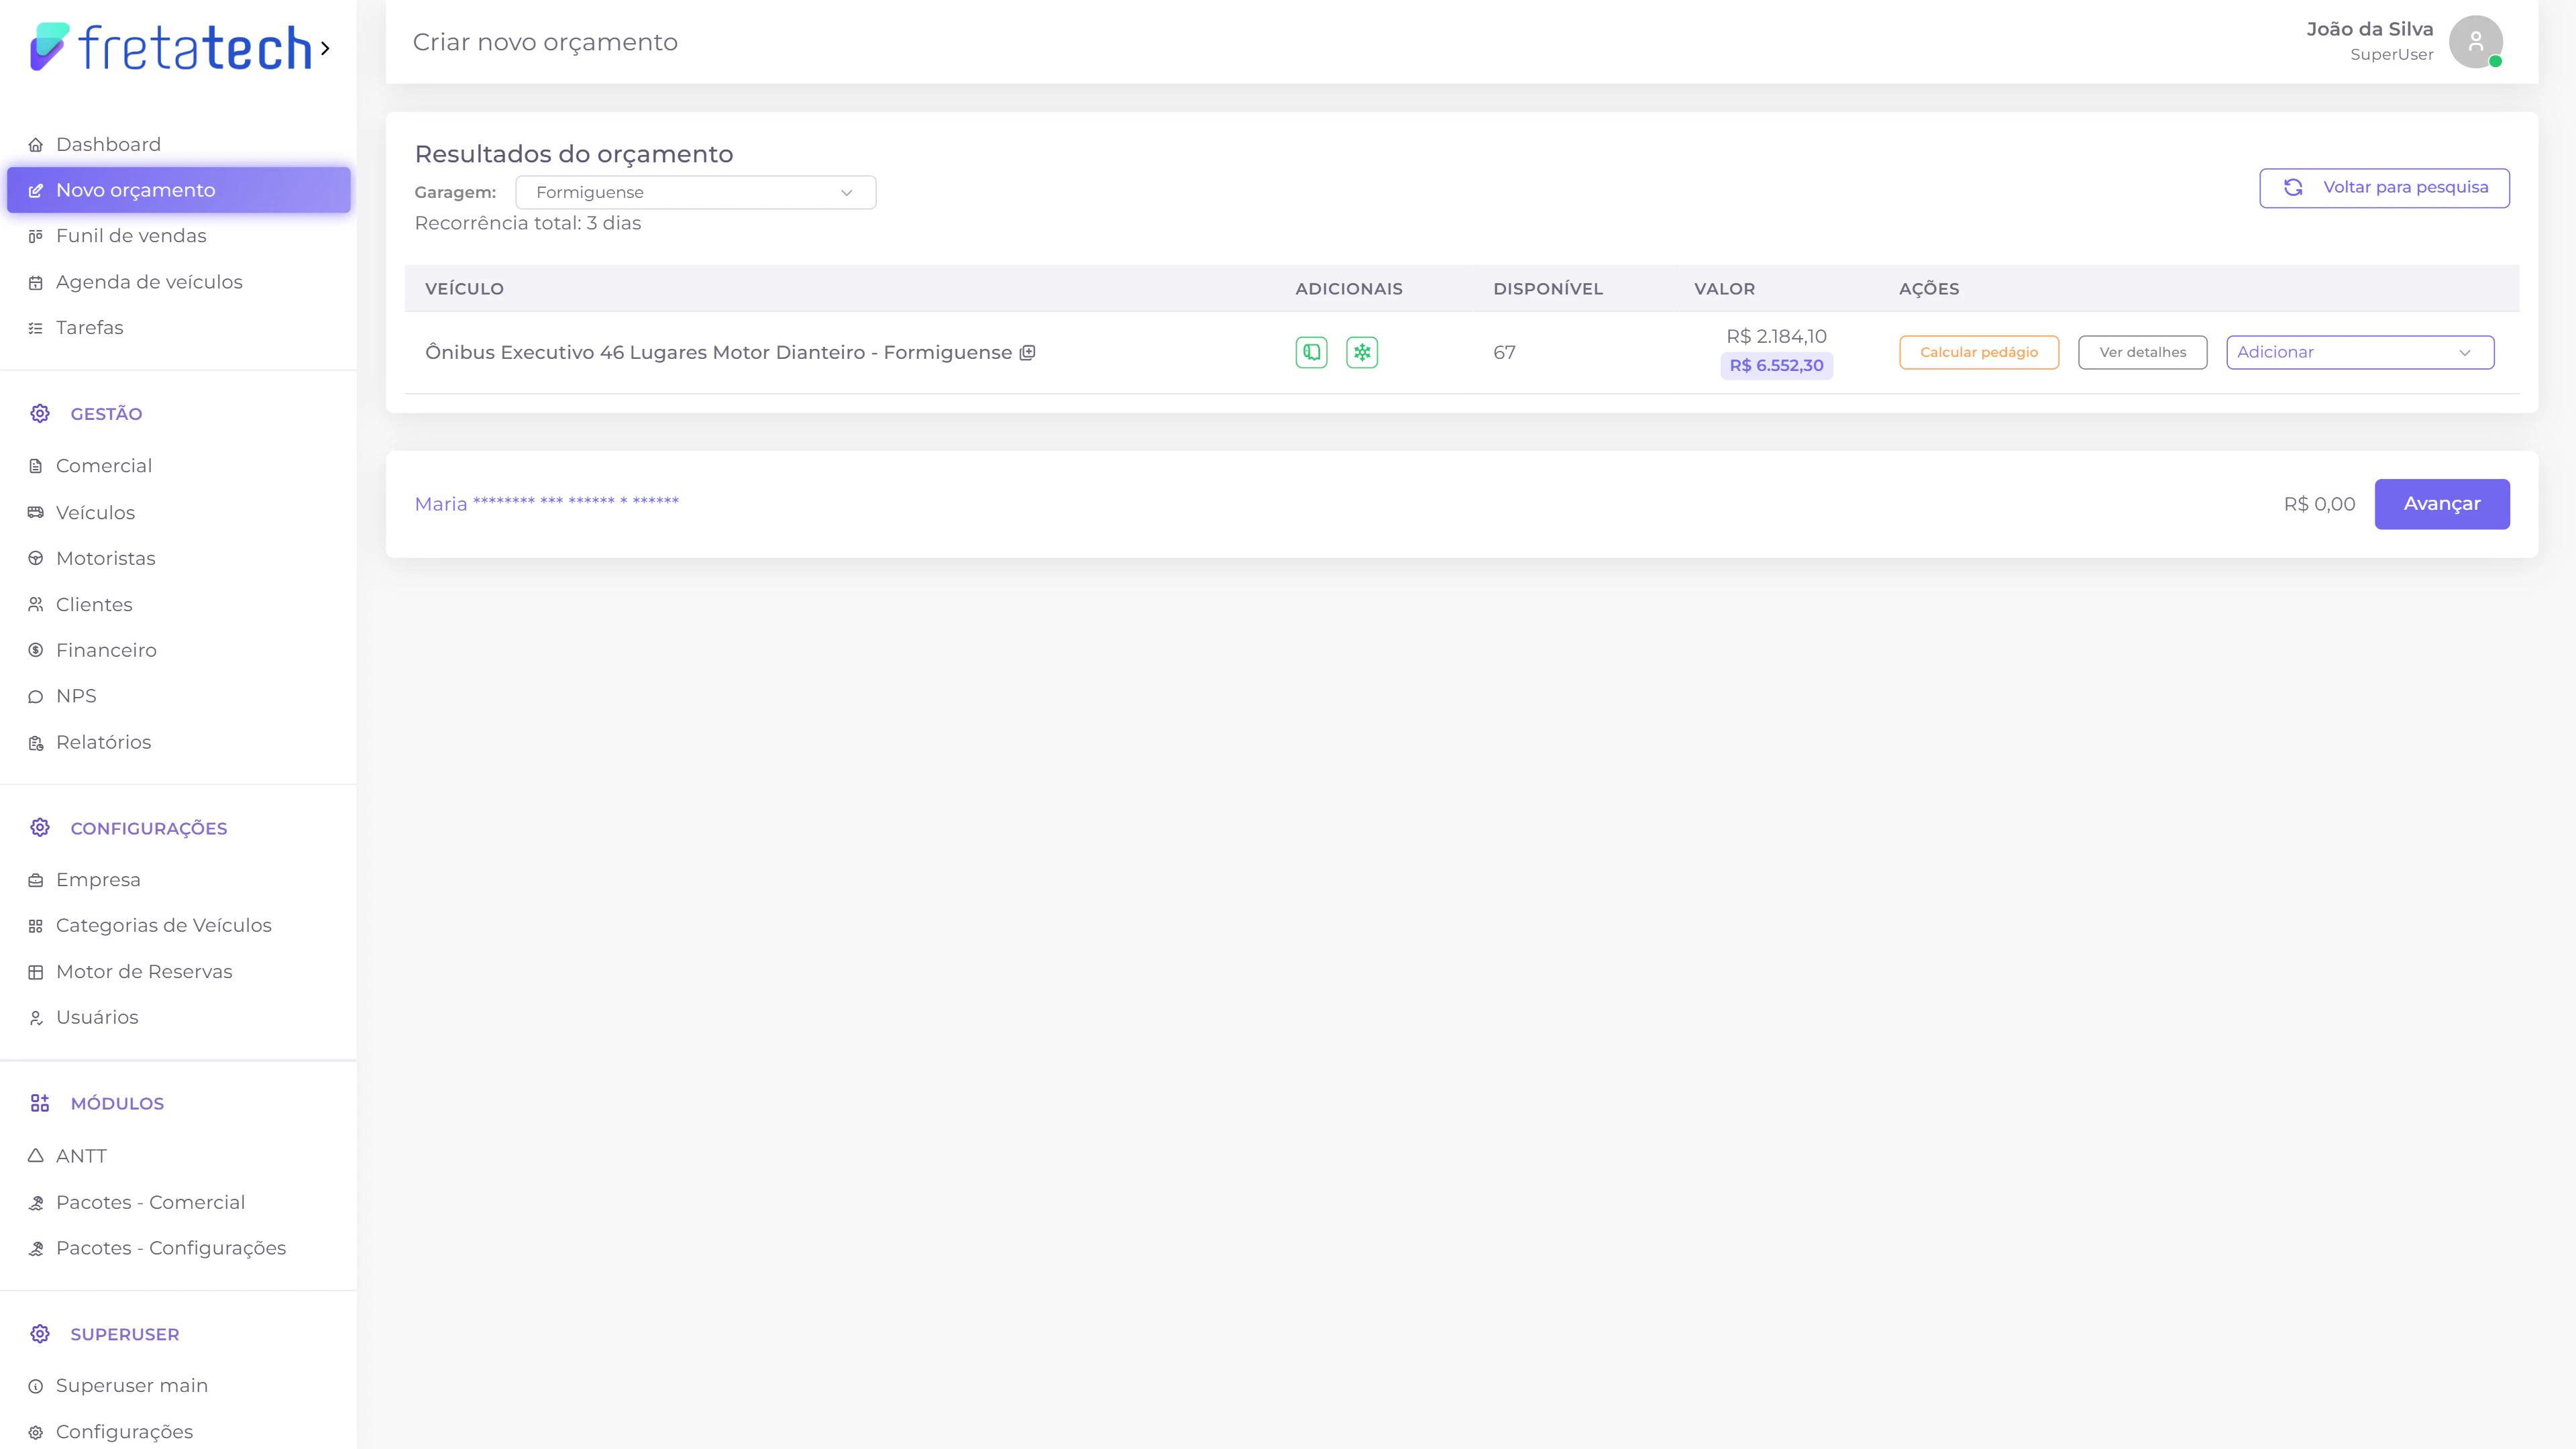Open Funil de vendas menu item
This screenshot has height=1449, width=2576.
coord(131,236)
